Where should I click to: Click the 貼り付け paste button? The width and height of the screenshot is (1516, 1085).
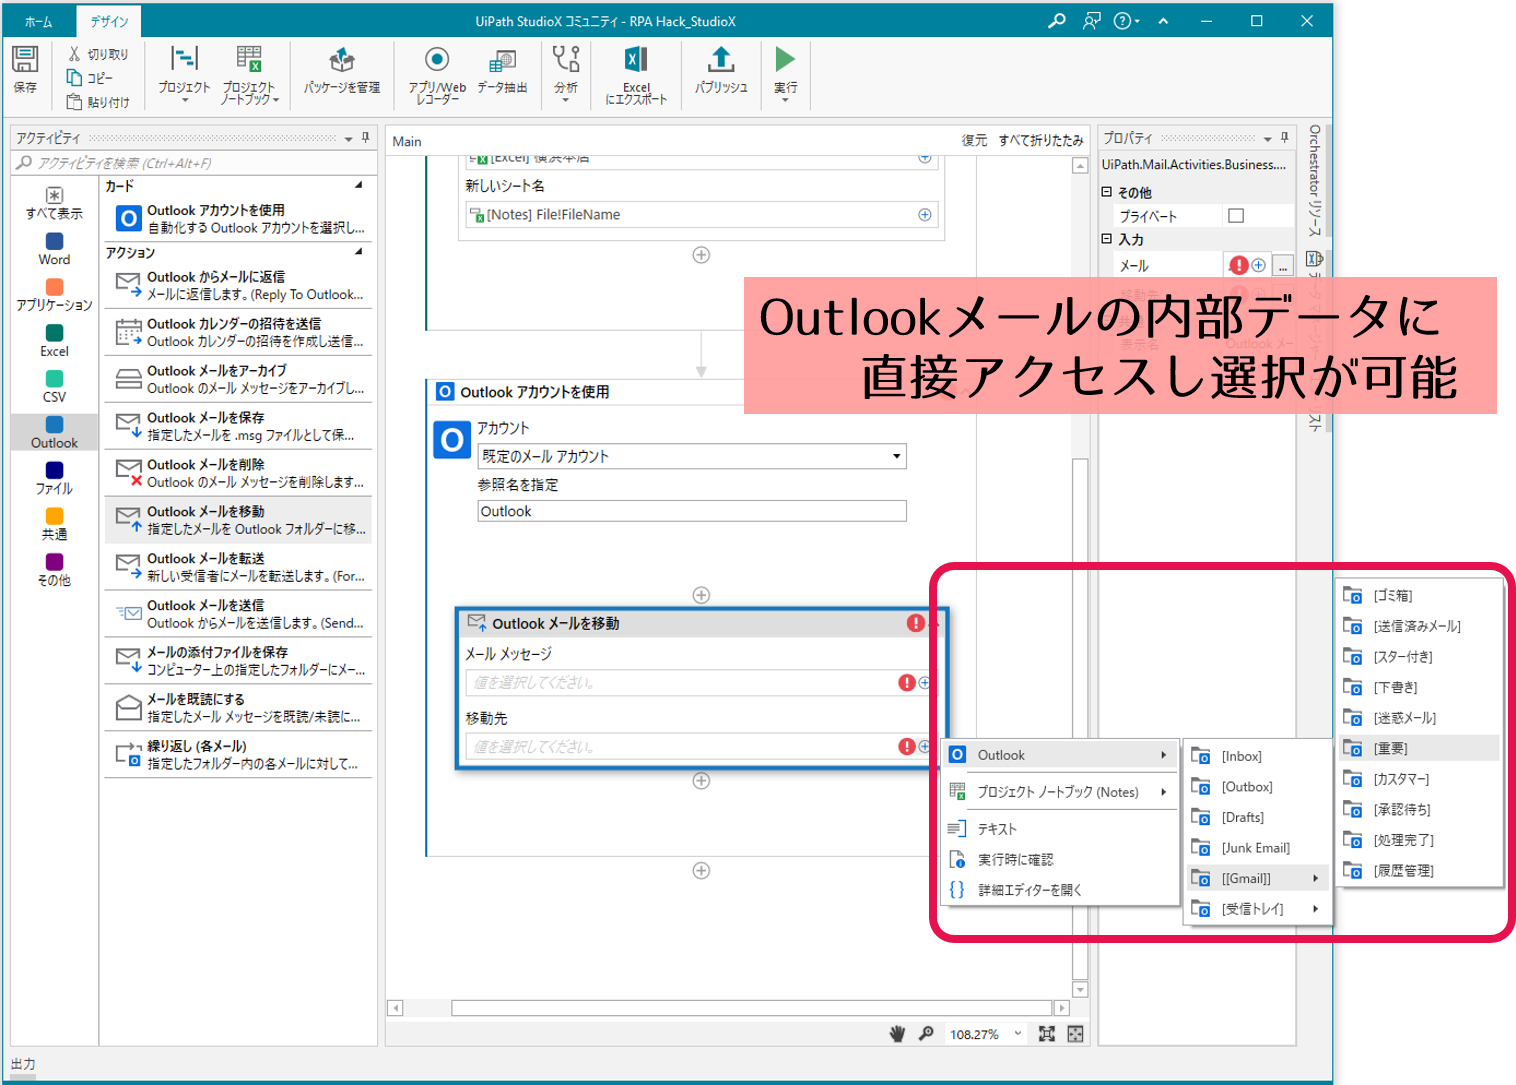point(98,102)
